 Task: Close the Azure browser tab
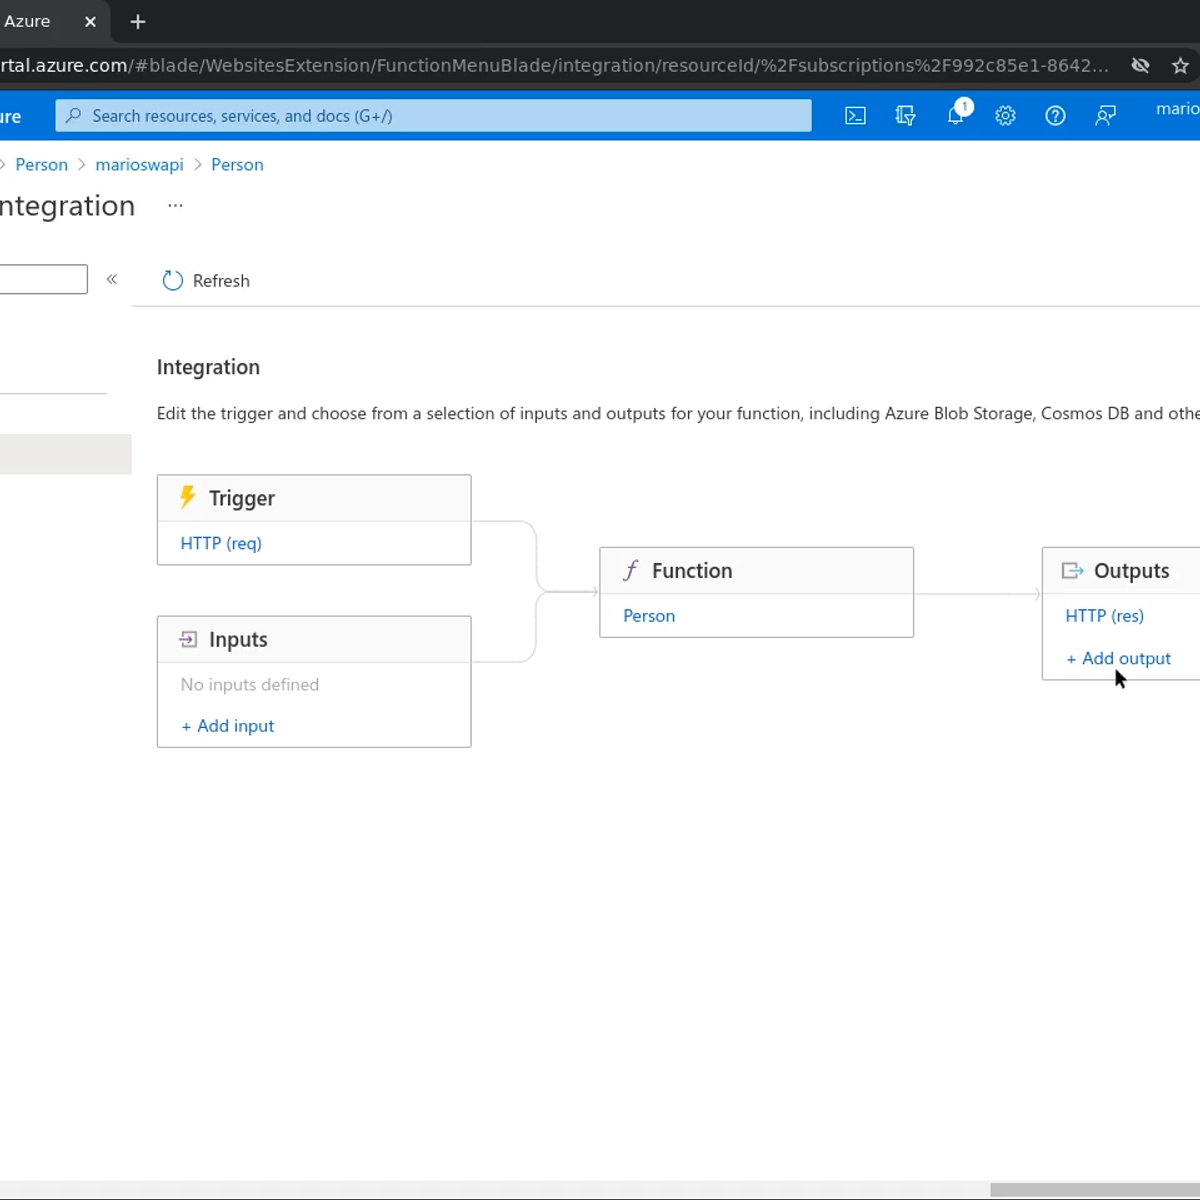(x=90, y=22)
